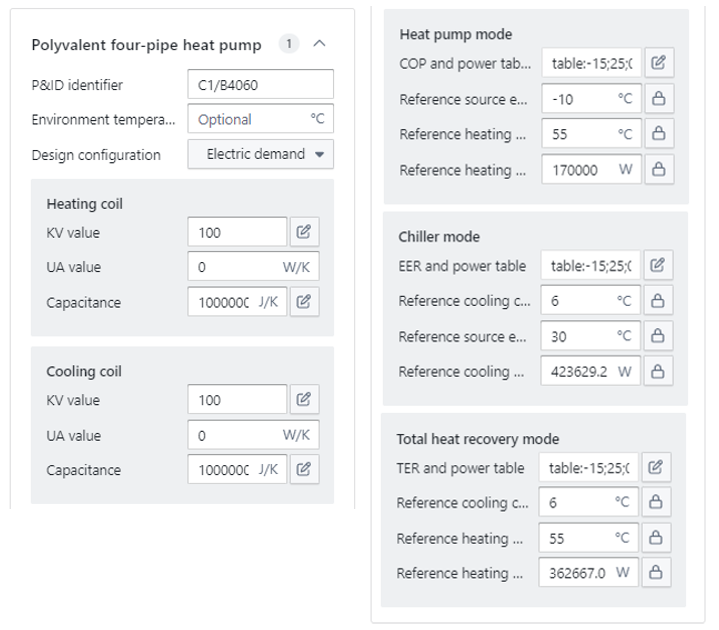Toggle lock on Heat pump 55 °C heating field
The image size is (719, 630).
coord(658,134)
